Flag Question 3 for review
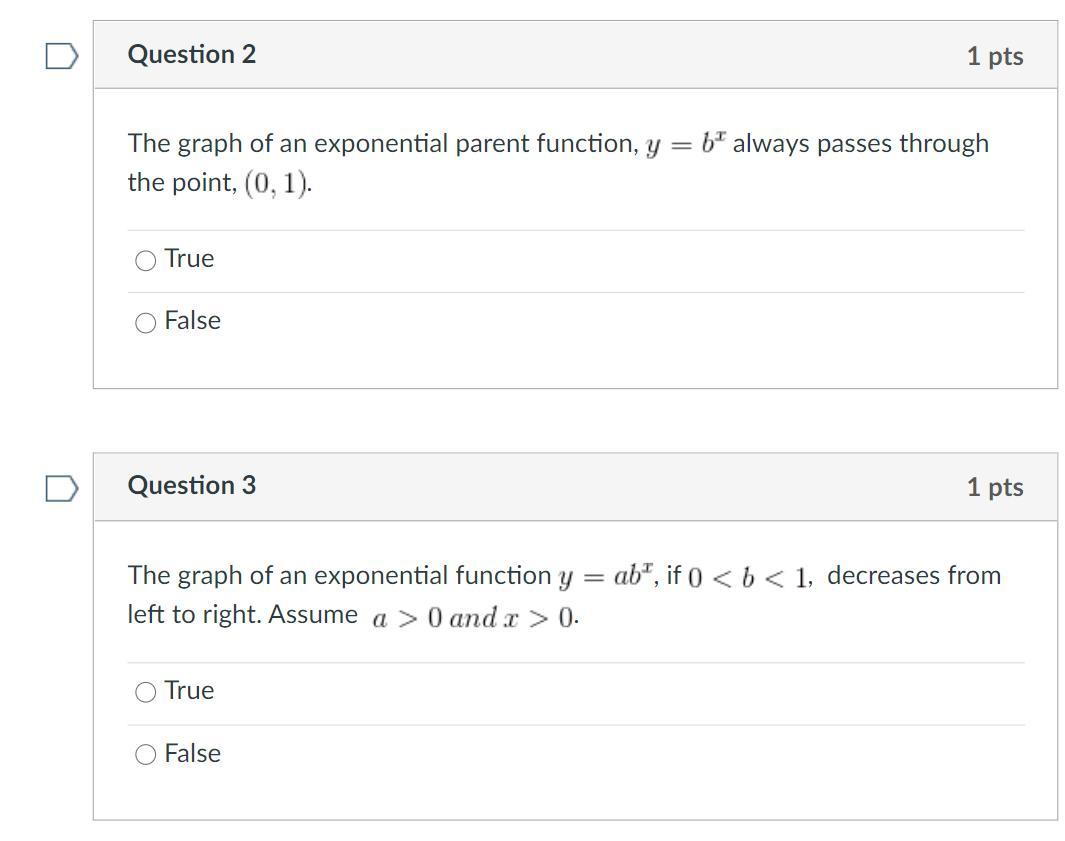The image size is (1065, 841). click(x=62, y=489)
